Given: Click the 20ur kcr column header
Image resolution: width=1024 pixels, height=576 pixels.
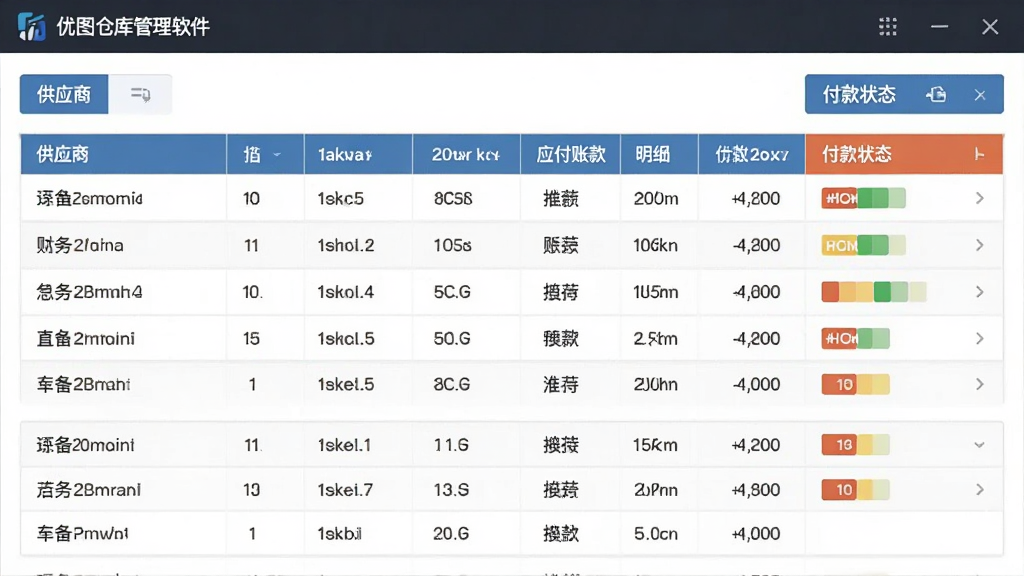Looking at the screenshot, I should point(466,155).
